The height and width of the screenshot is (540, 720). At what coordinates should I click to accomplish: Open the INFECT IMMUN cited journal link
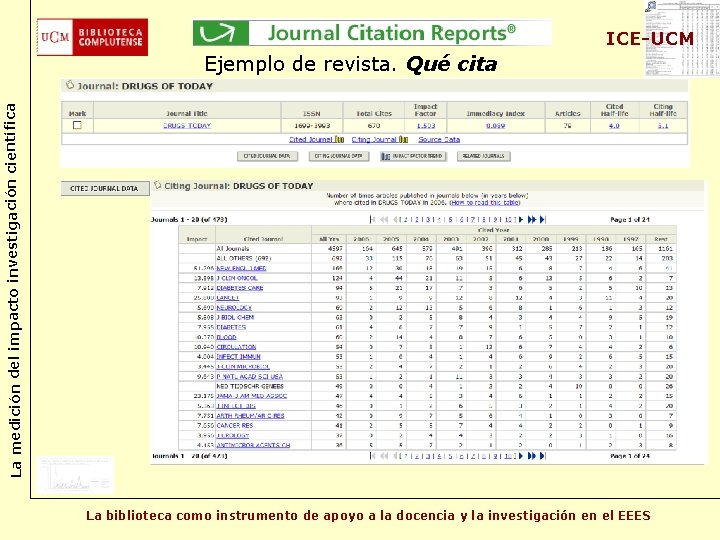click(238, 357)
